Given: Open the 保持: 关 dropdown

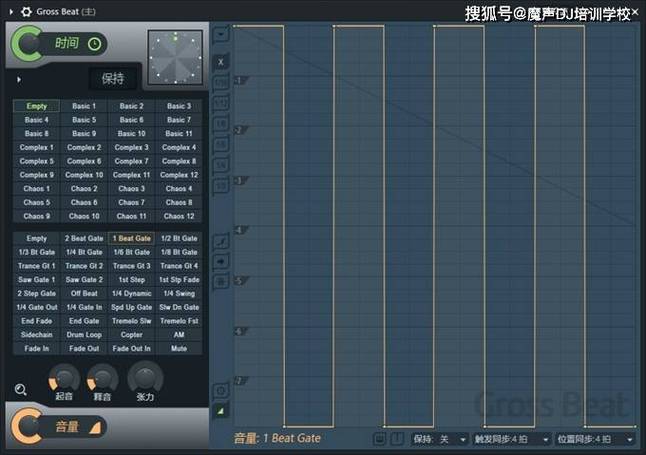Looking at the screenshot, I should (440, 439).
